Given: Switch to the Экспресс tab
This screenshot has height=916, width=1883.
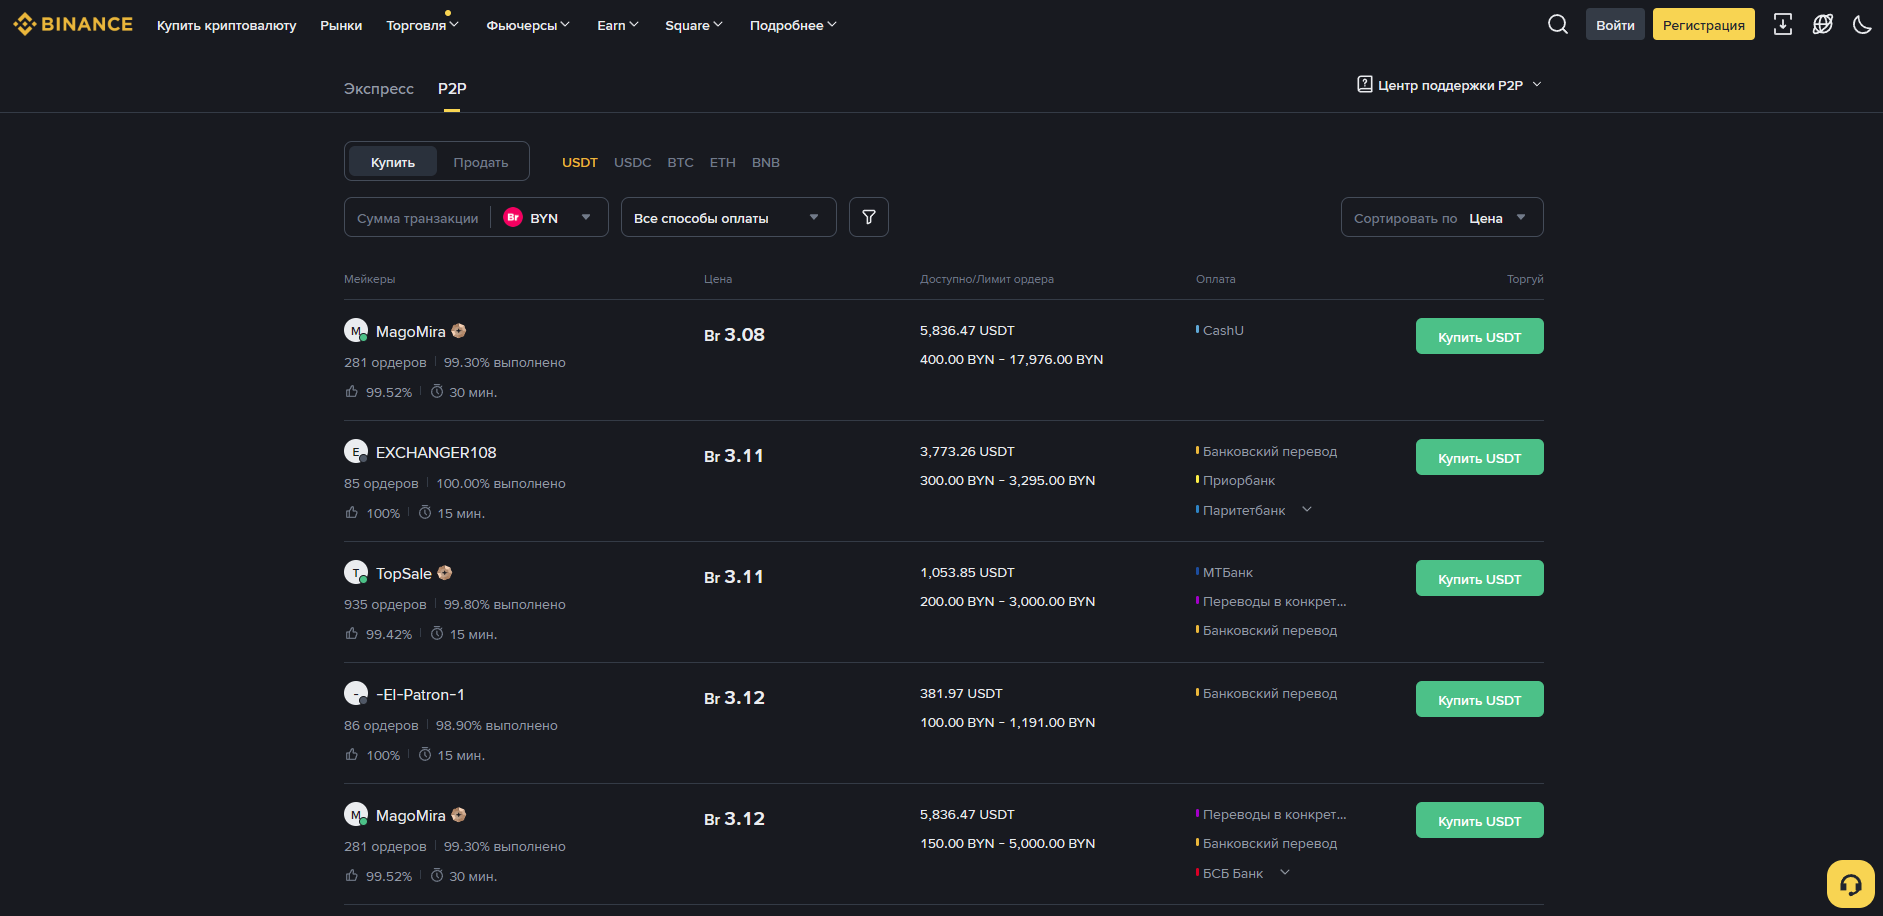Looking at the screenshot, I should [378, 89].
